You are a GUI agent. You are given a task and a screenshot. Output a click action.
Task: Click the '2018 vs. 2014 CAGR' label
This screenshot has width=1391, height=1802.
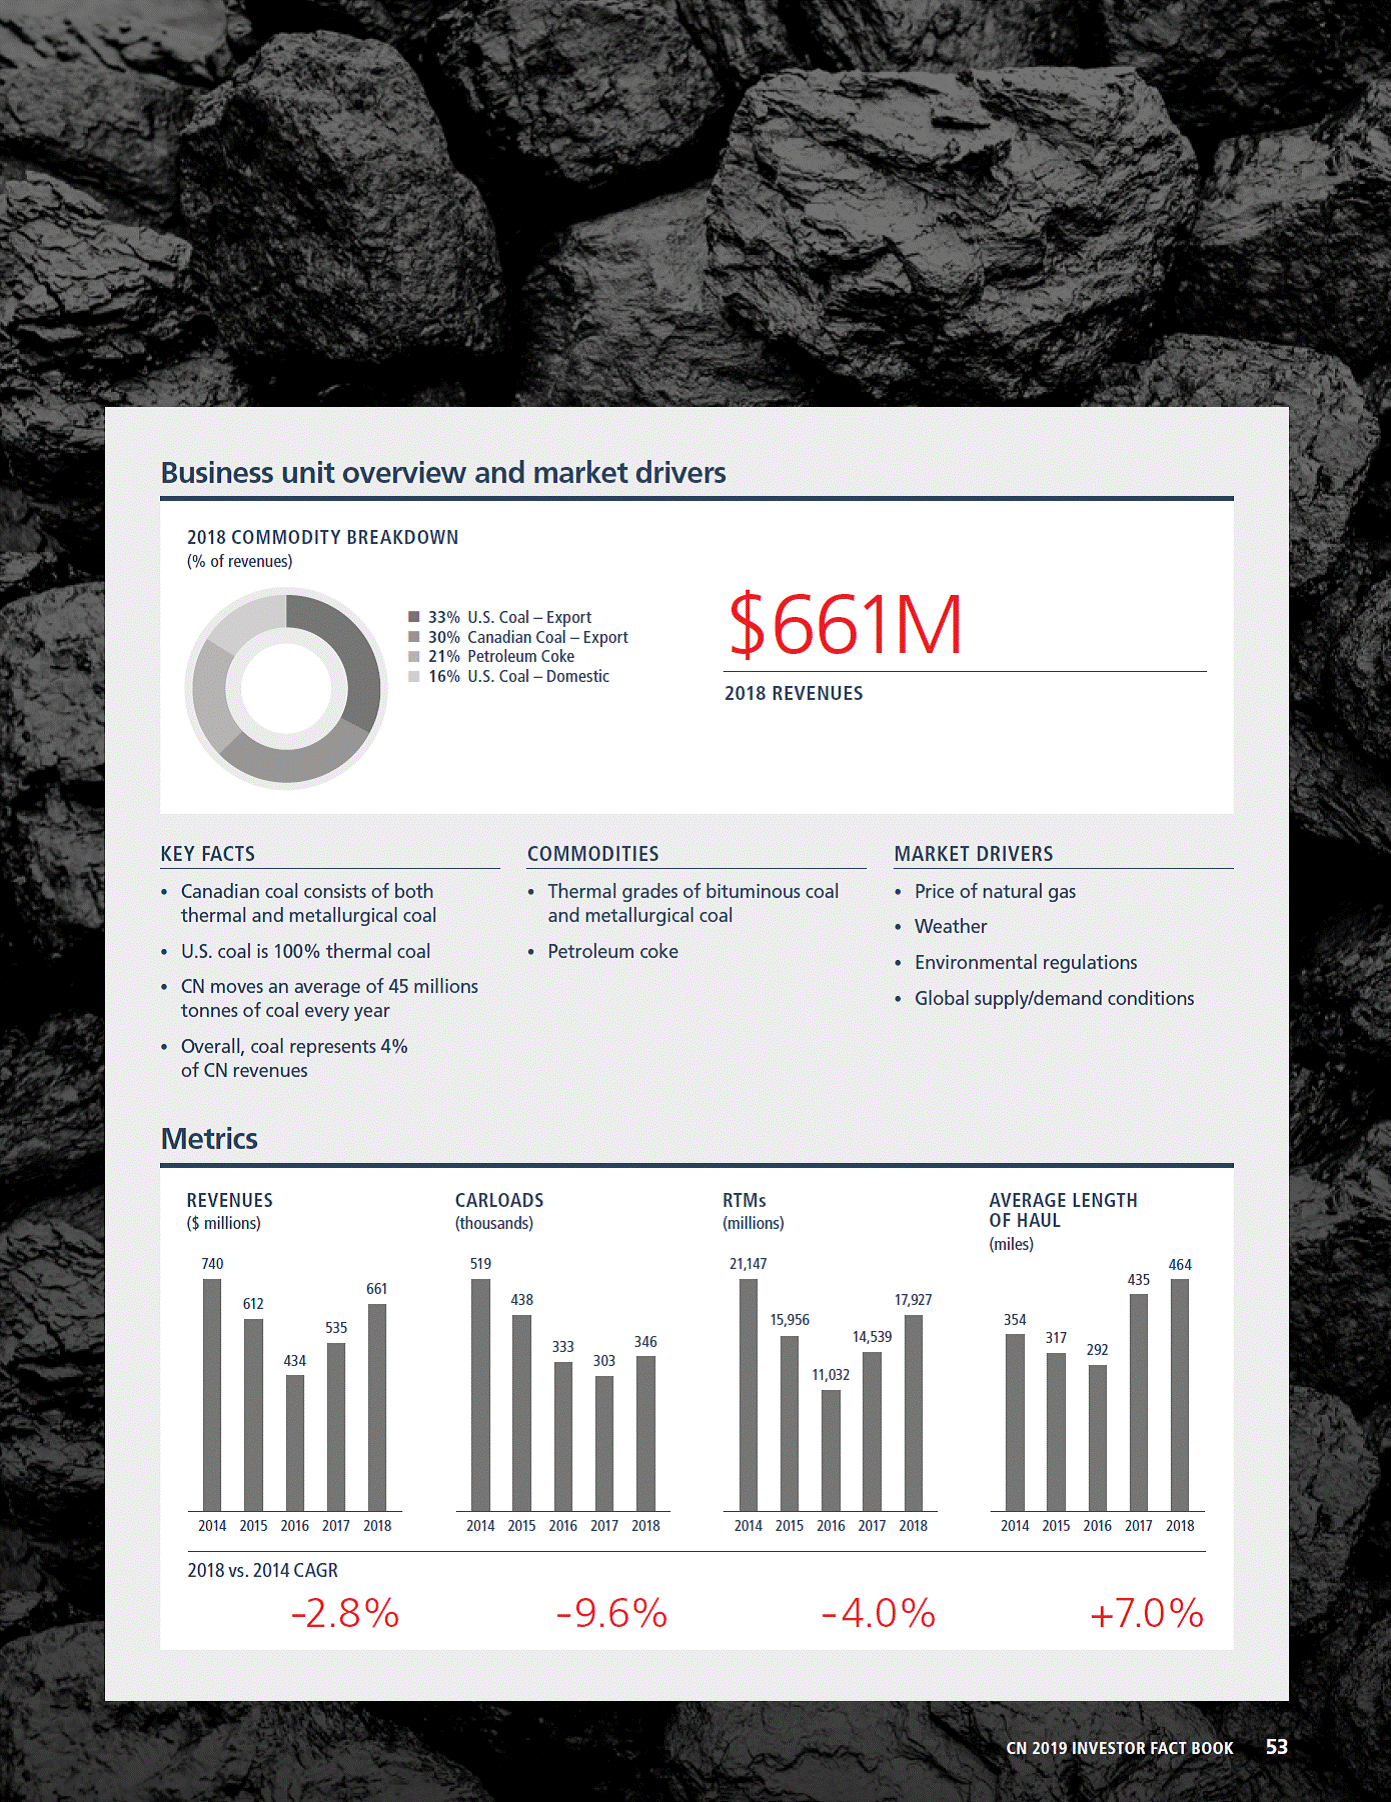point(263,1570)
